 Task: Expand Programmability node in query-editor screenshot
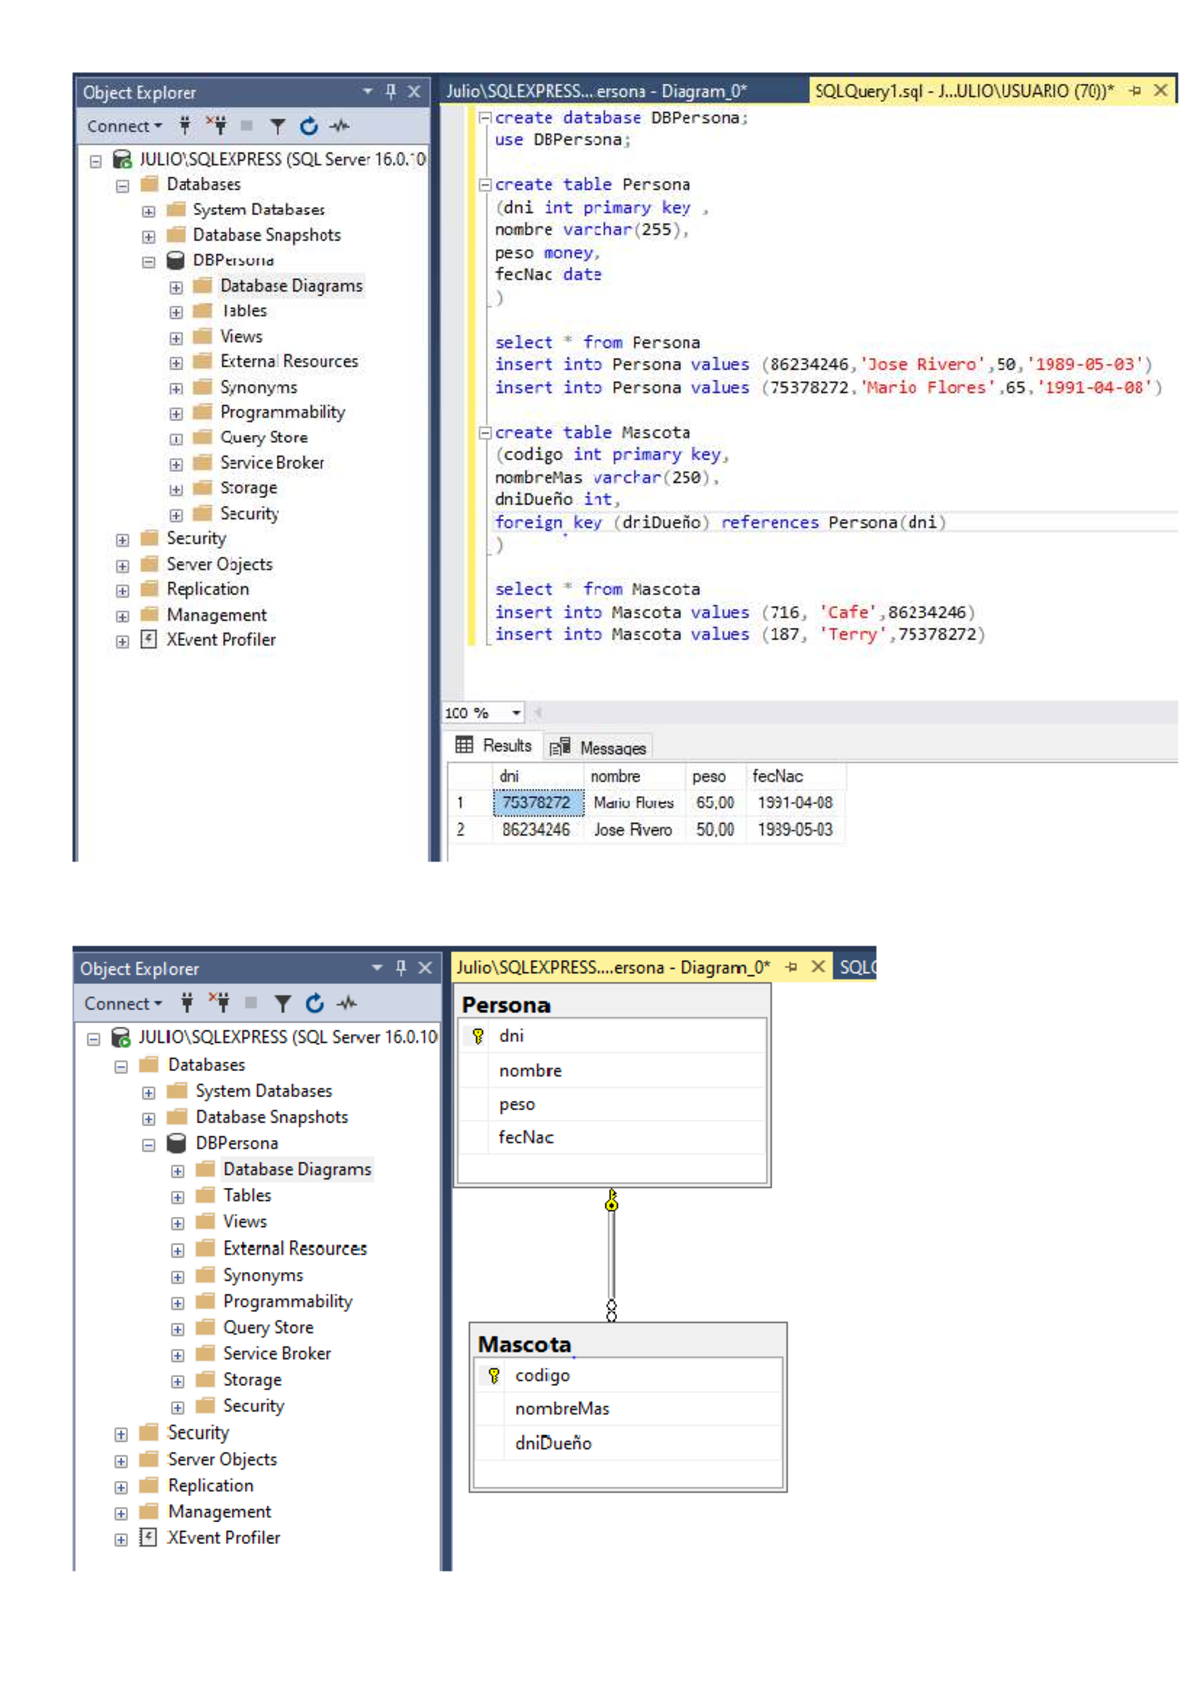[176, 413]
